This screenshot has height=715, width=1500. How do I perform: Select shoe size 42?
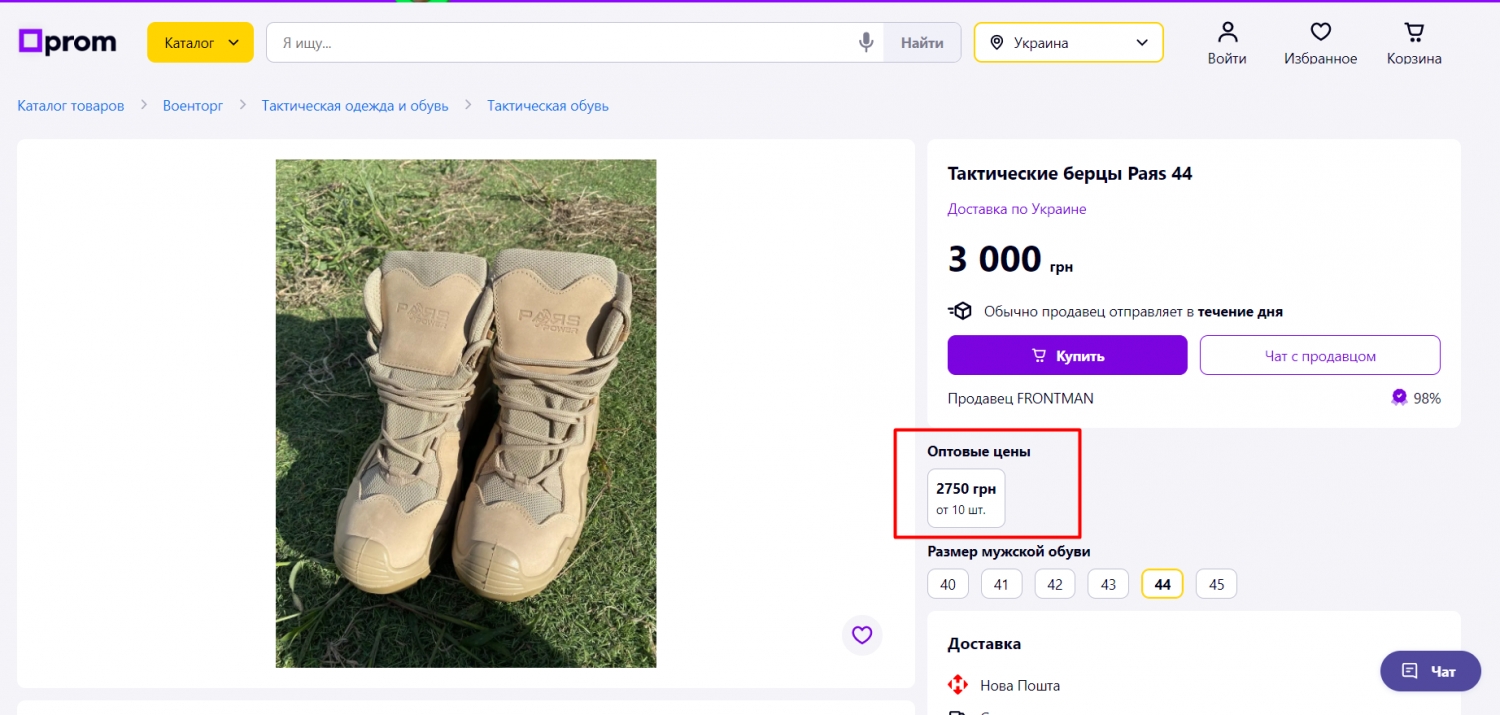coord(1055,584)
